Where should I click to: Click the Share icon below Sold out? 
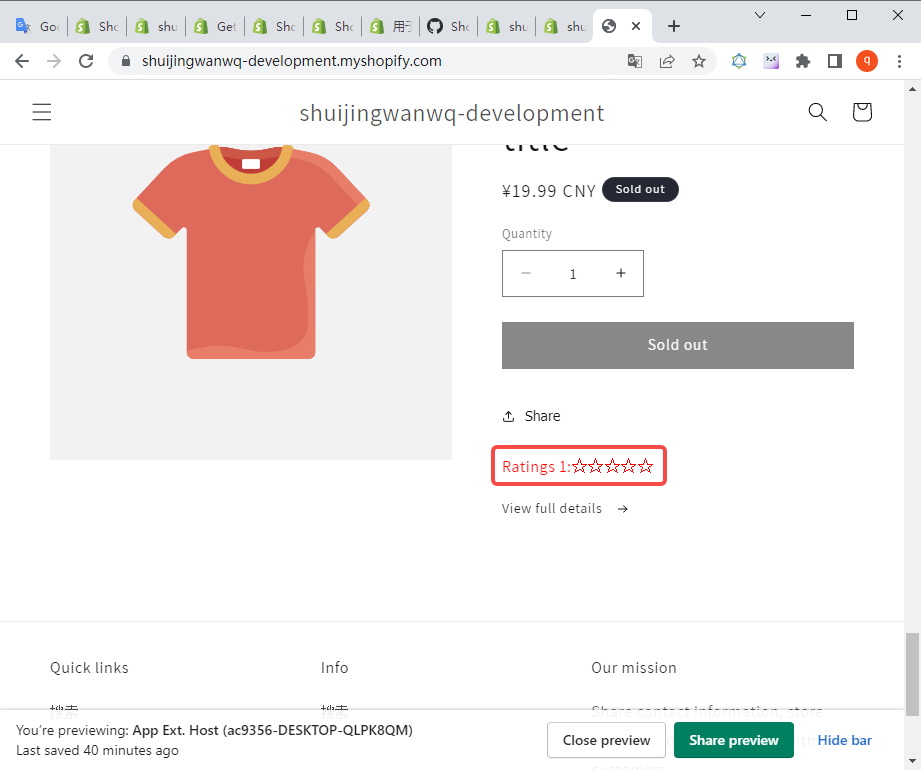pos(509,416)
